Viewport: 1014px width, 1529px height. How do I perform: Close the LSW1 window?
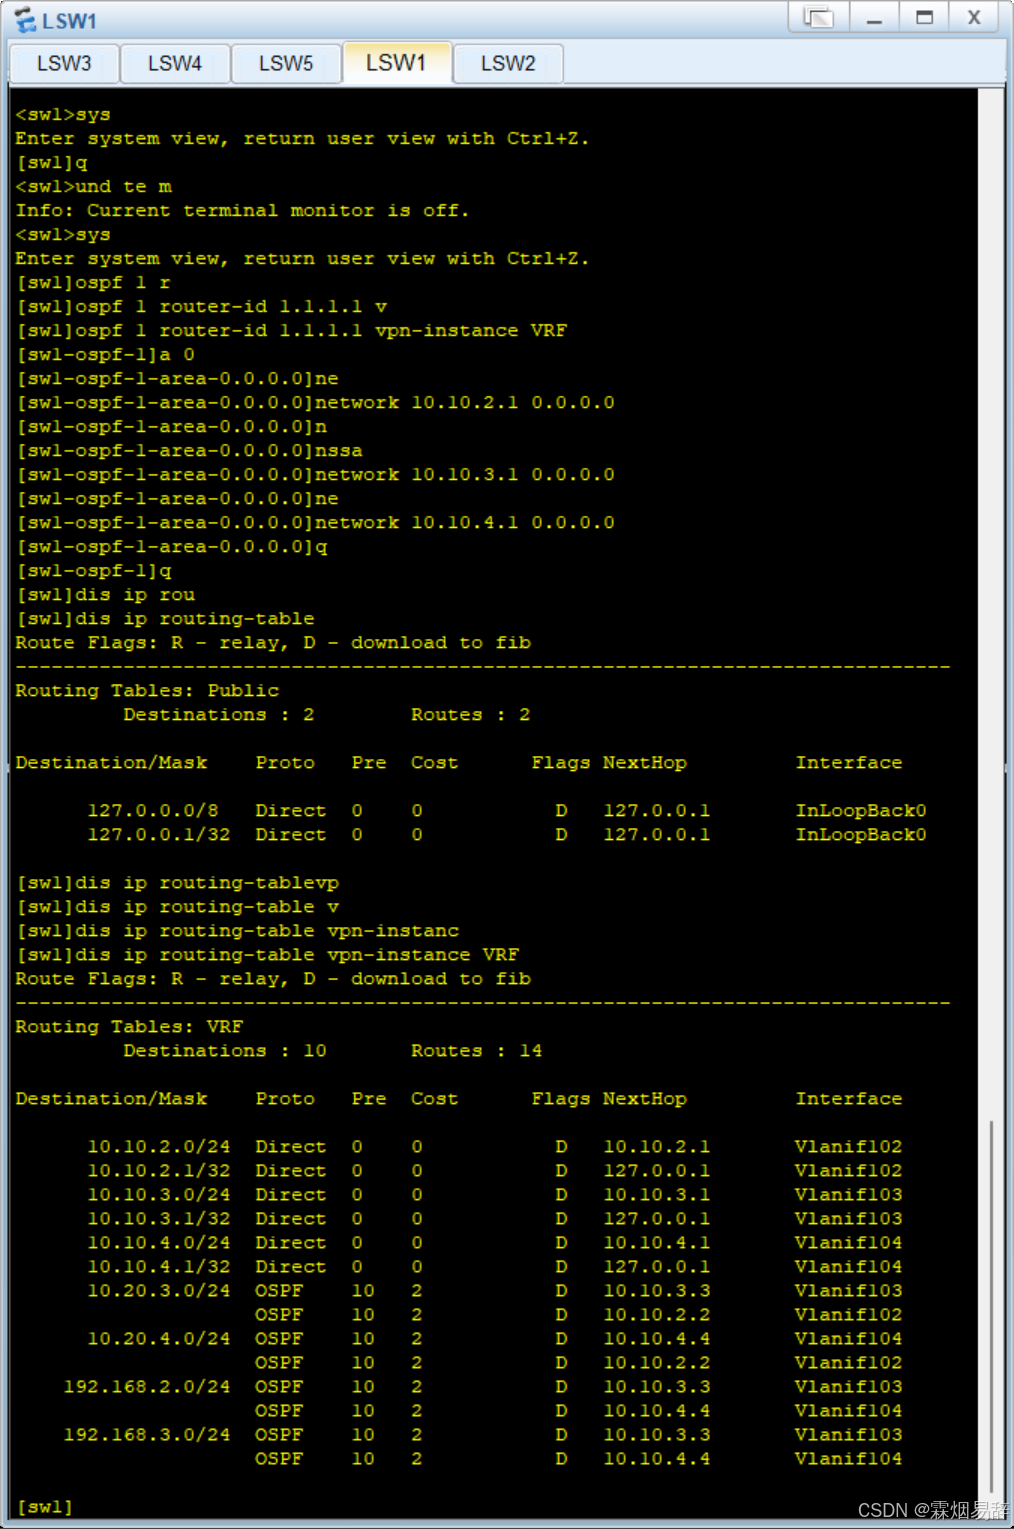pos(974,17)
